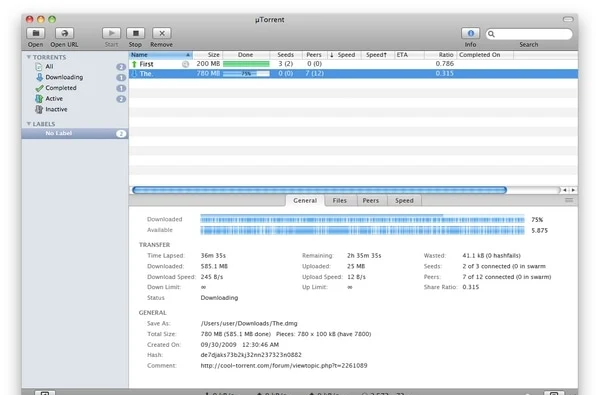This screenshot has width=600, height=395.
Task: Sort by the upload Speed column header
Action: click(x=377, y=55)
